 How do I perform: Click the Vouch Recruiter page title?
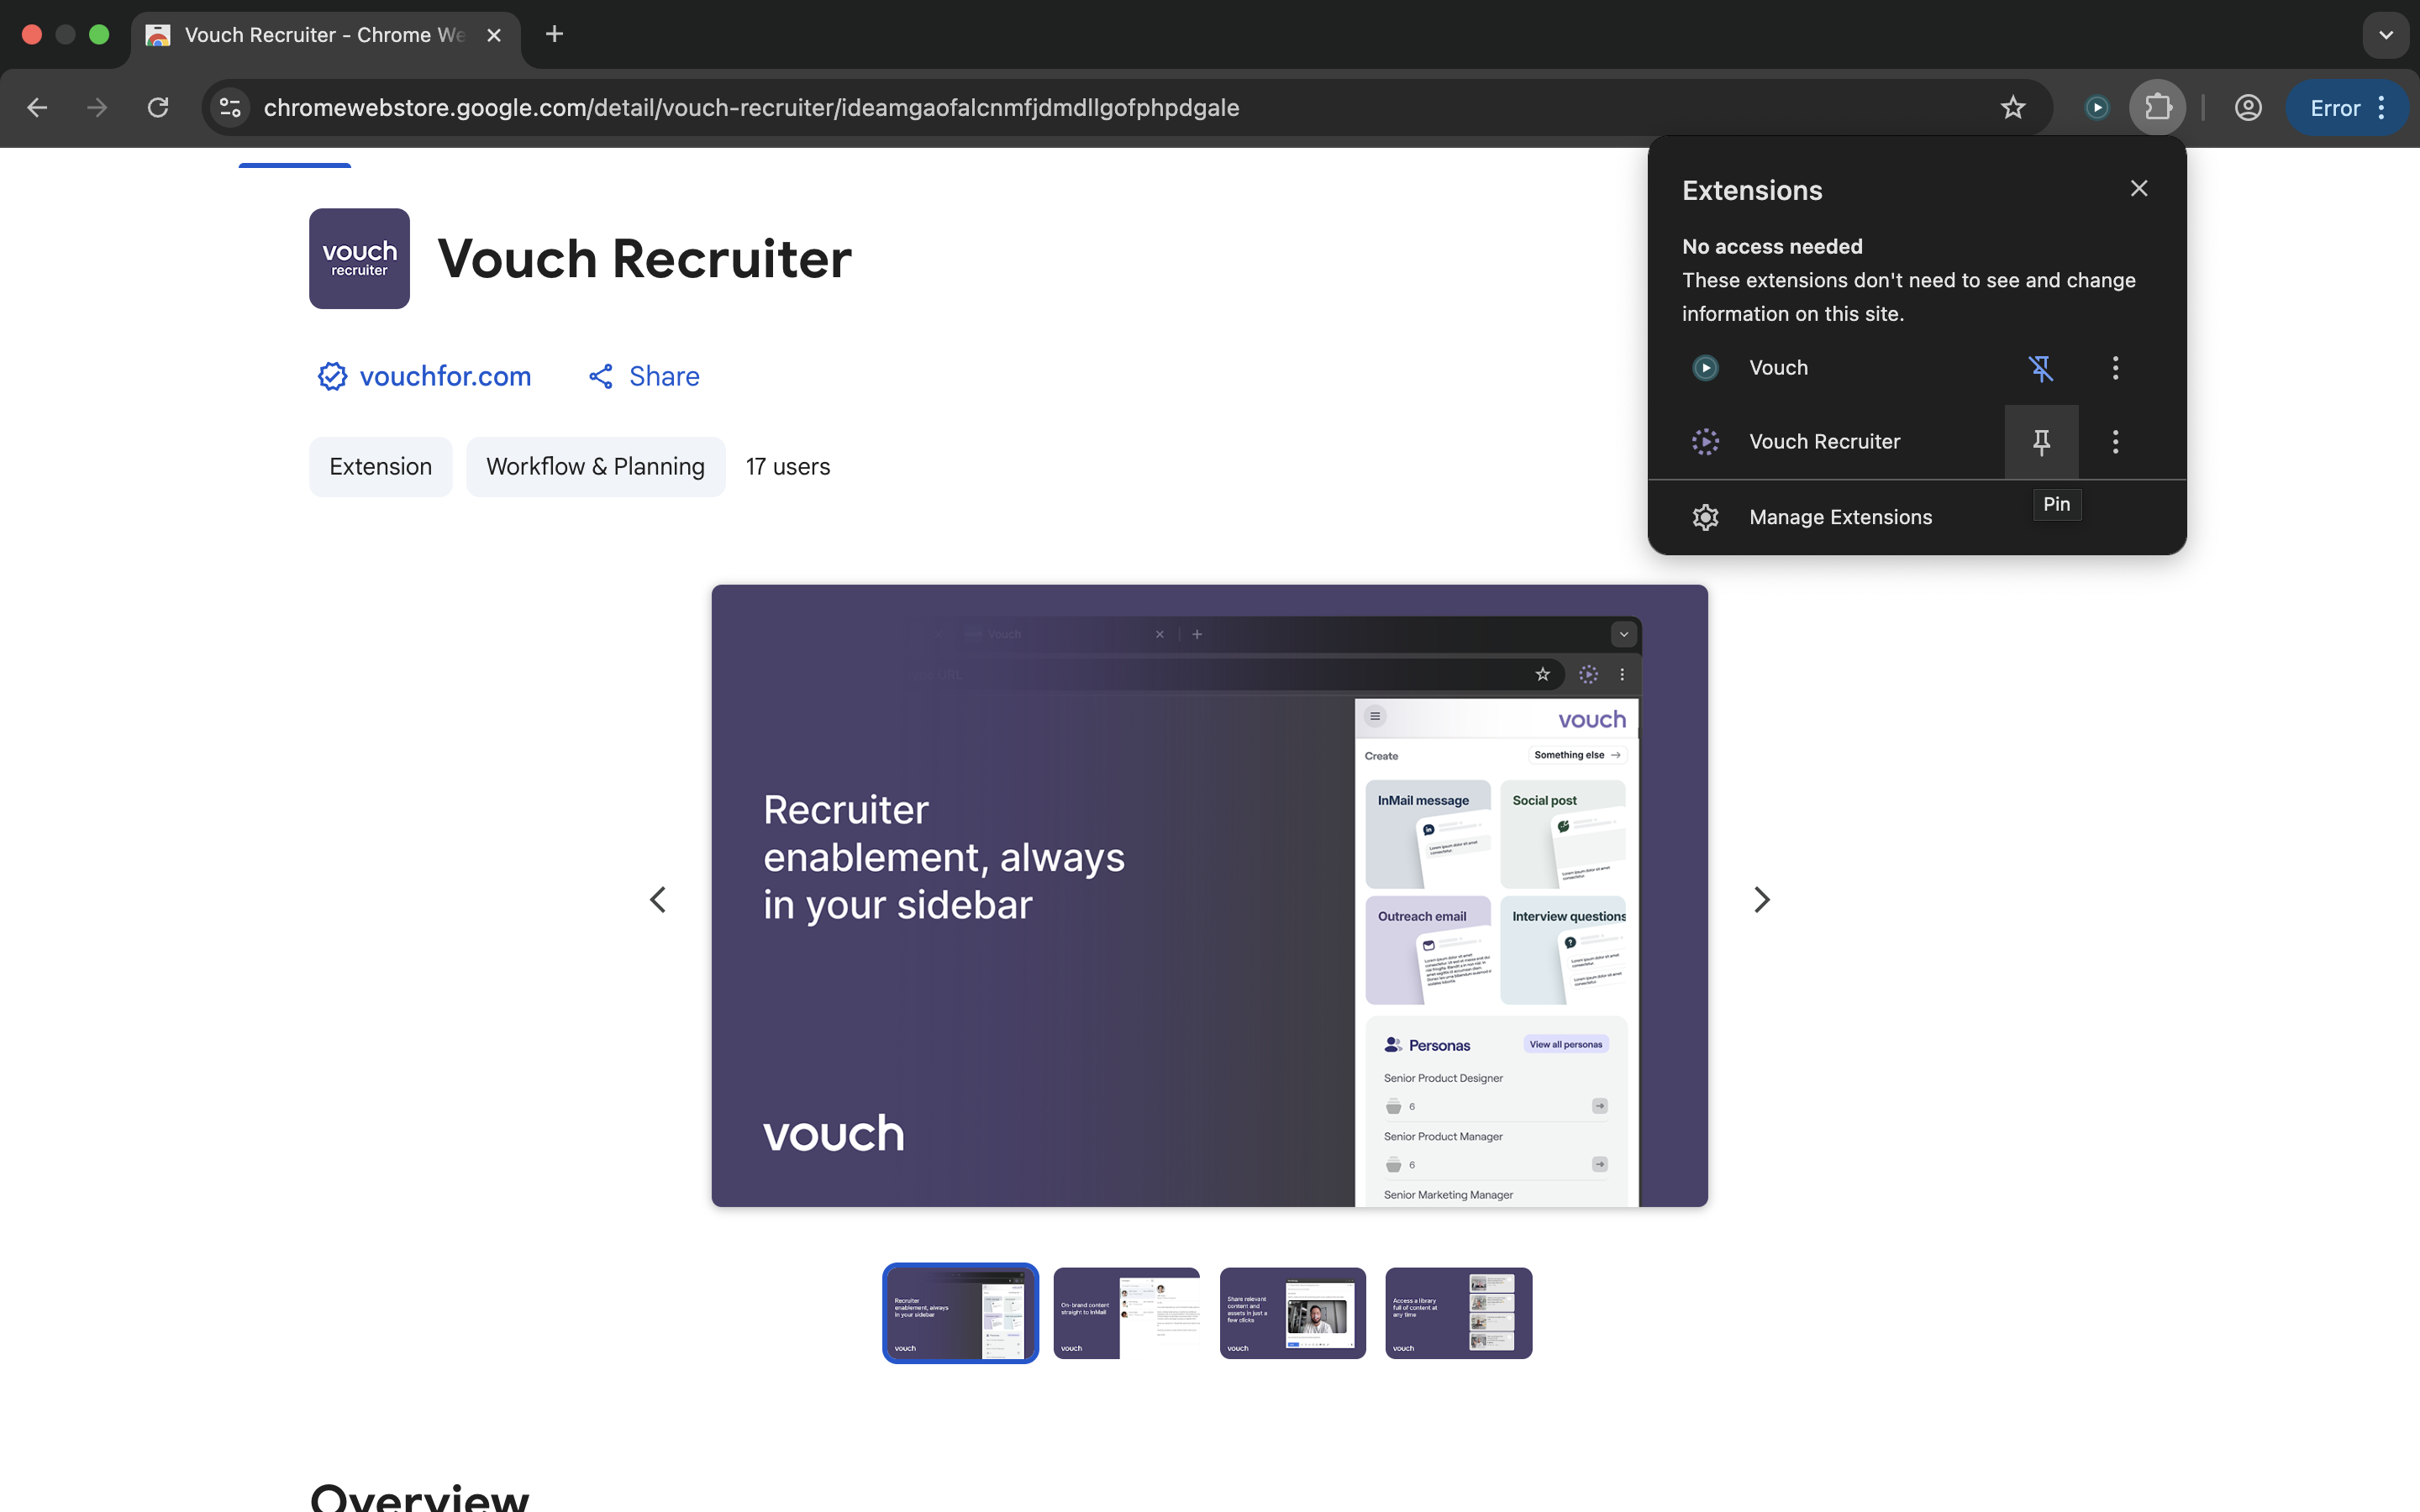tap(645, 259)
